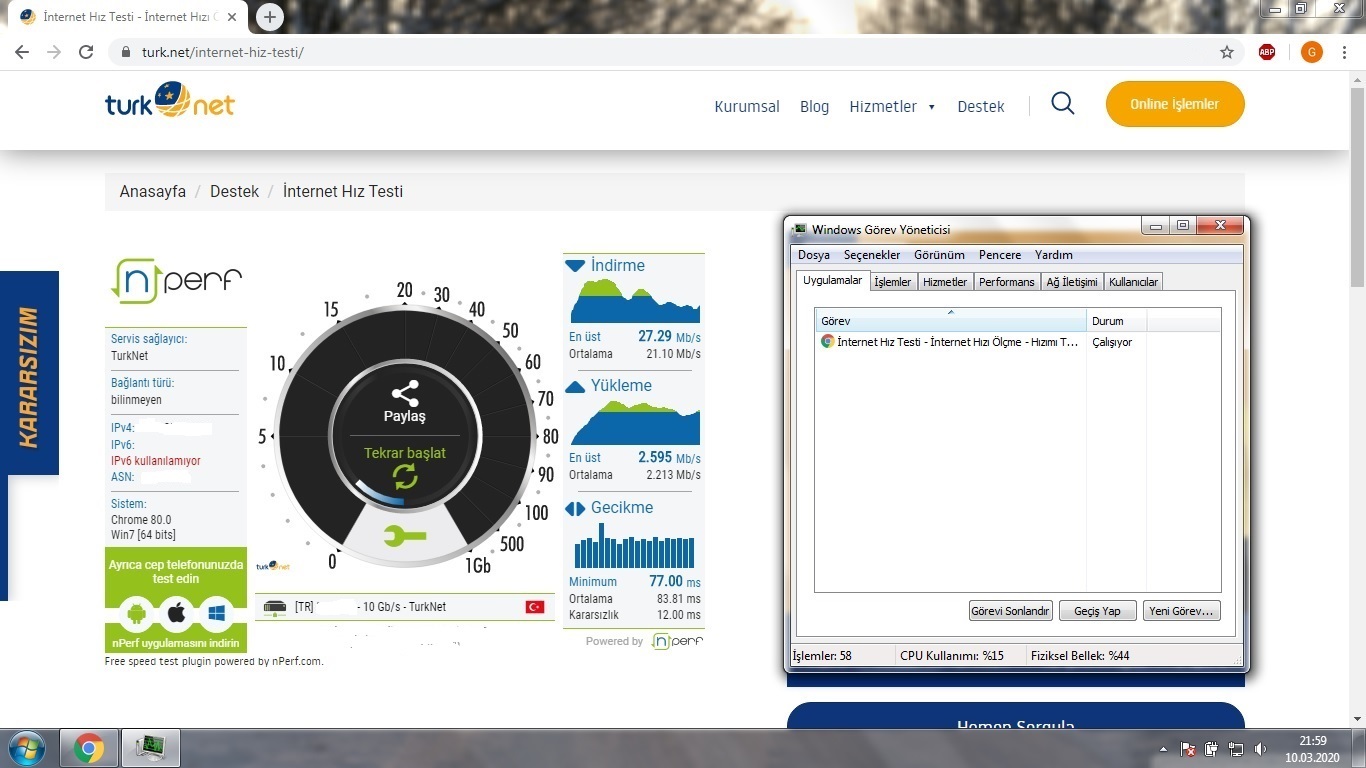Open the green wrench settings icon

click(x=405, y=537)
